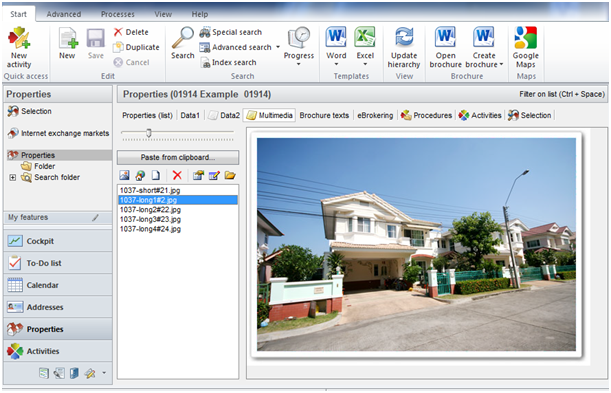Open the Data2 tab

(x=224, y=115)
